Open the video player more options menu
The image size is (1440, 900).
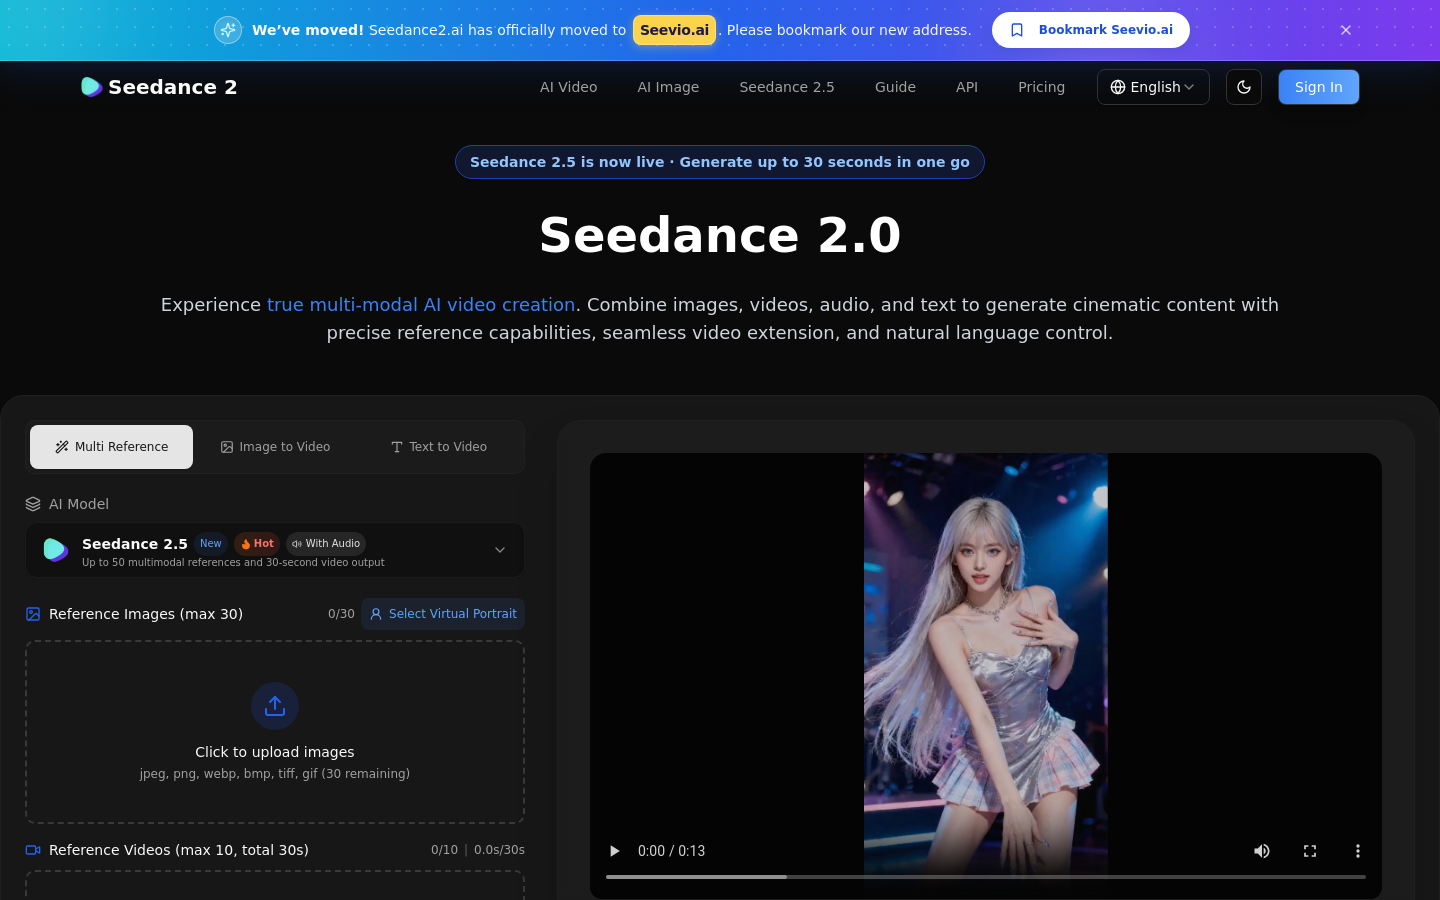click(1358, 851)
